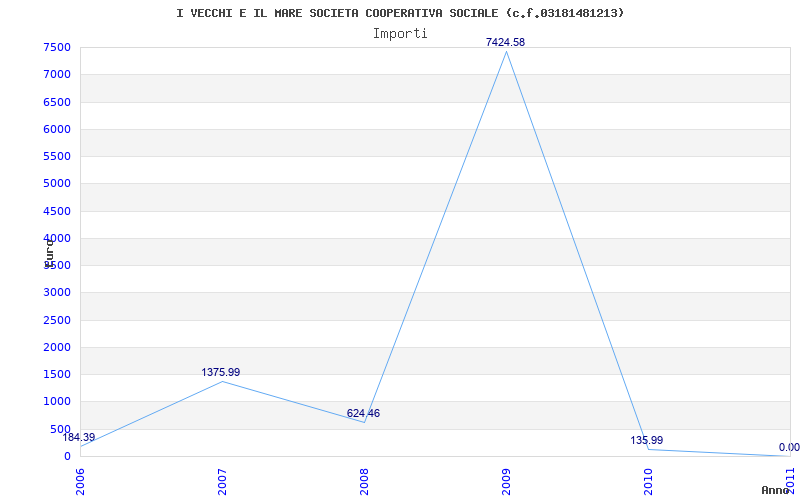Click the 7424.58 peak data label

pyautogui.click(x=505, y=42)
